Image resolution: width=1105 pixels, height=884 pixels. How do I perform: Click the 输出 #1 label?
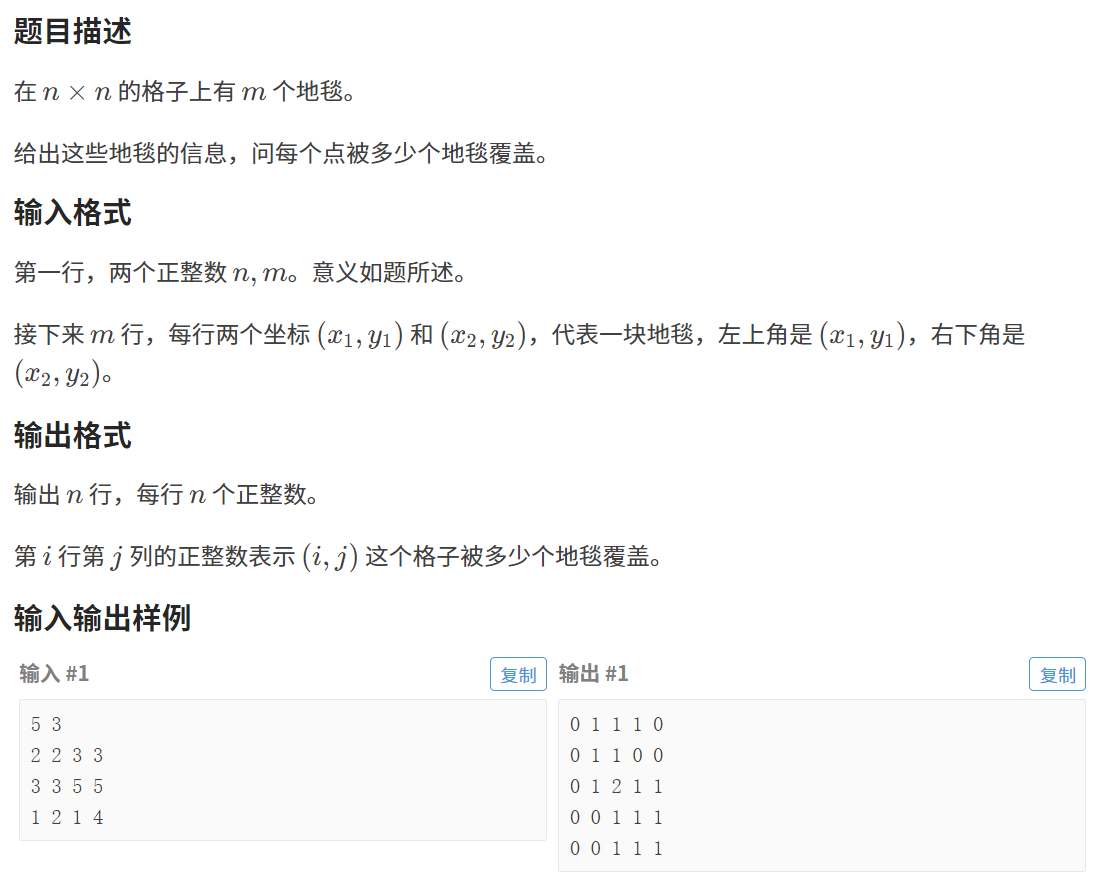click(593, 674)
